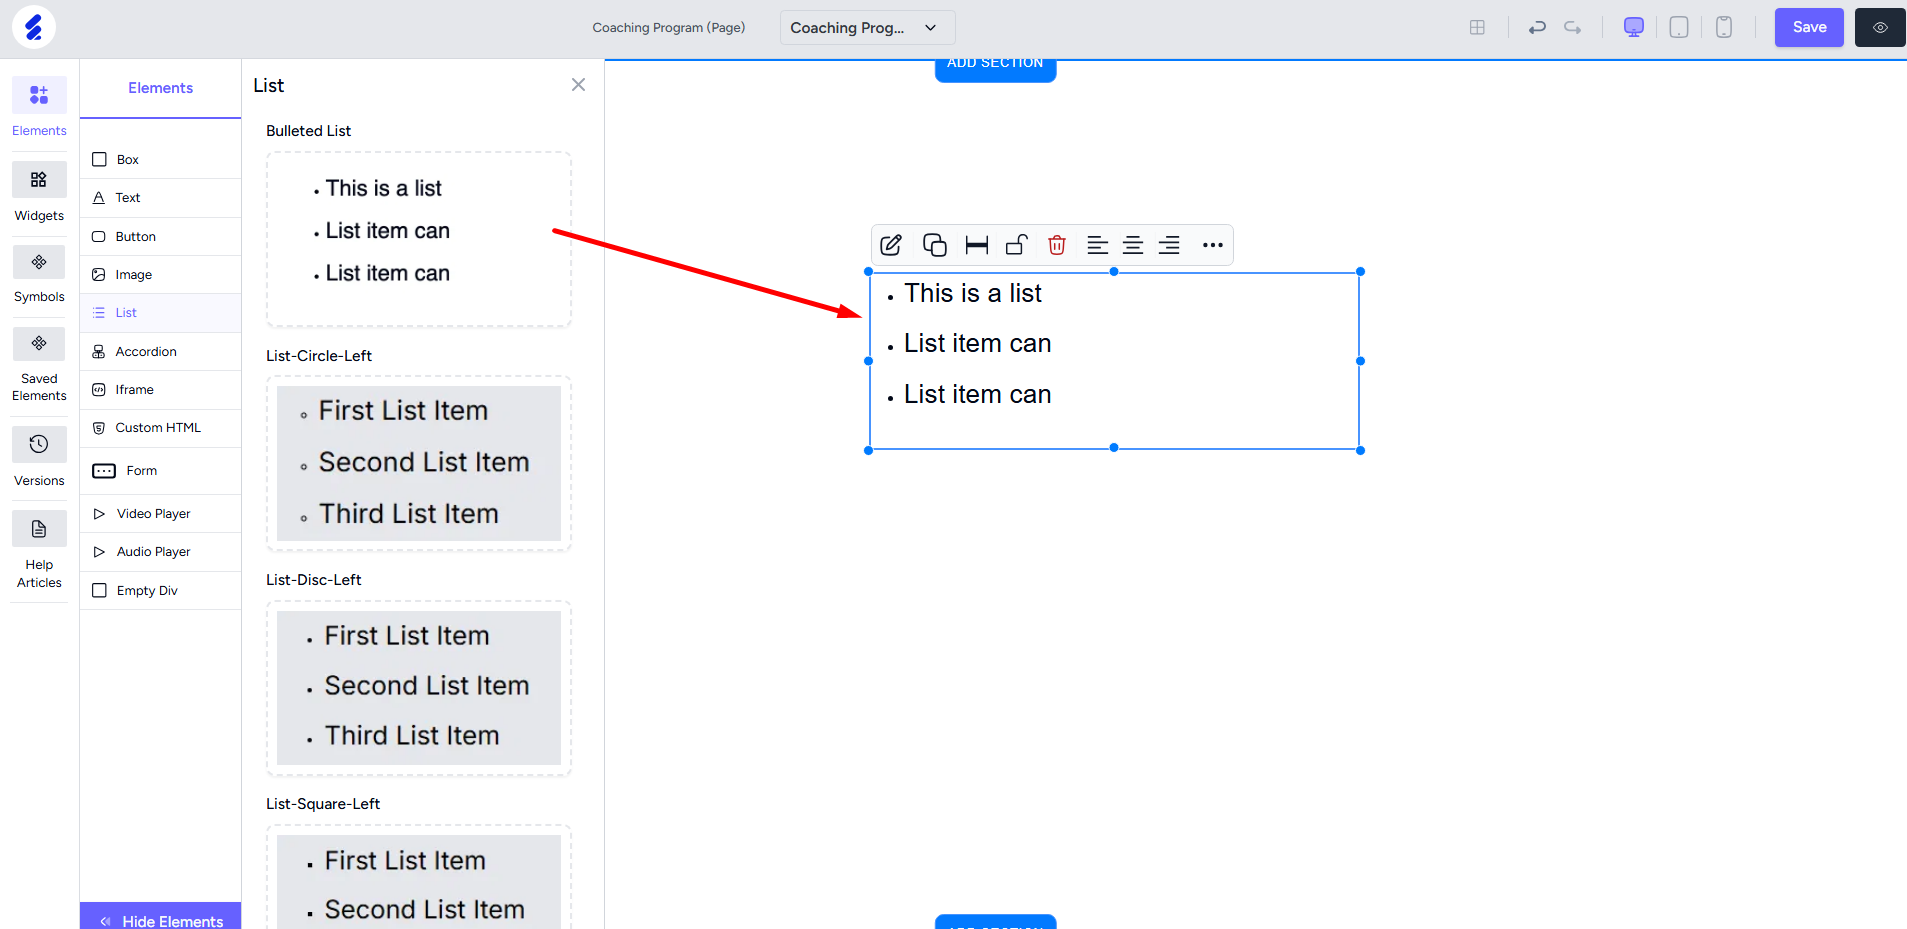This screenshot has width=1907, height=929.
Task: Open the Symbols sidebar panel
Action: point(39,275)
